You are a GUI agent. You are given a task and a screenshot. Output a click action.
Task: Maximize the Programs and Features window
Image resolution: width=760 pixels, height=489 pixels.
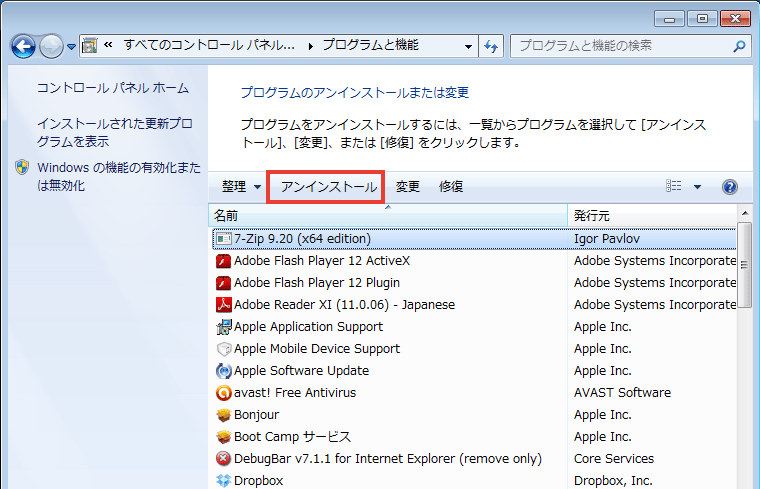click(x=702, y=19)
